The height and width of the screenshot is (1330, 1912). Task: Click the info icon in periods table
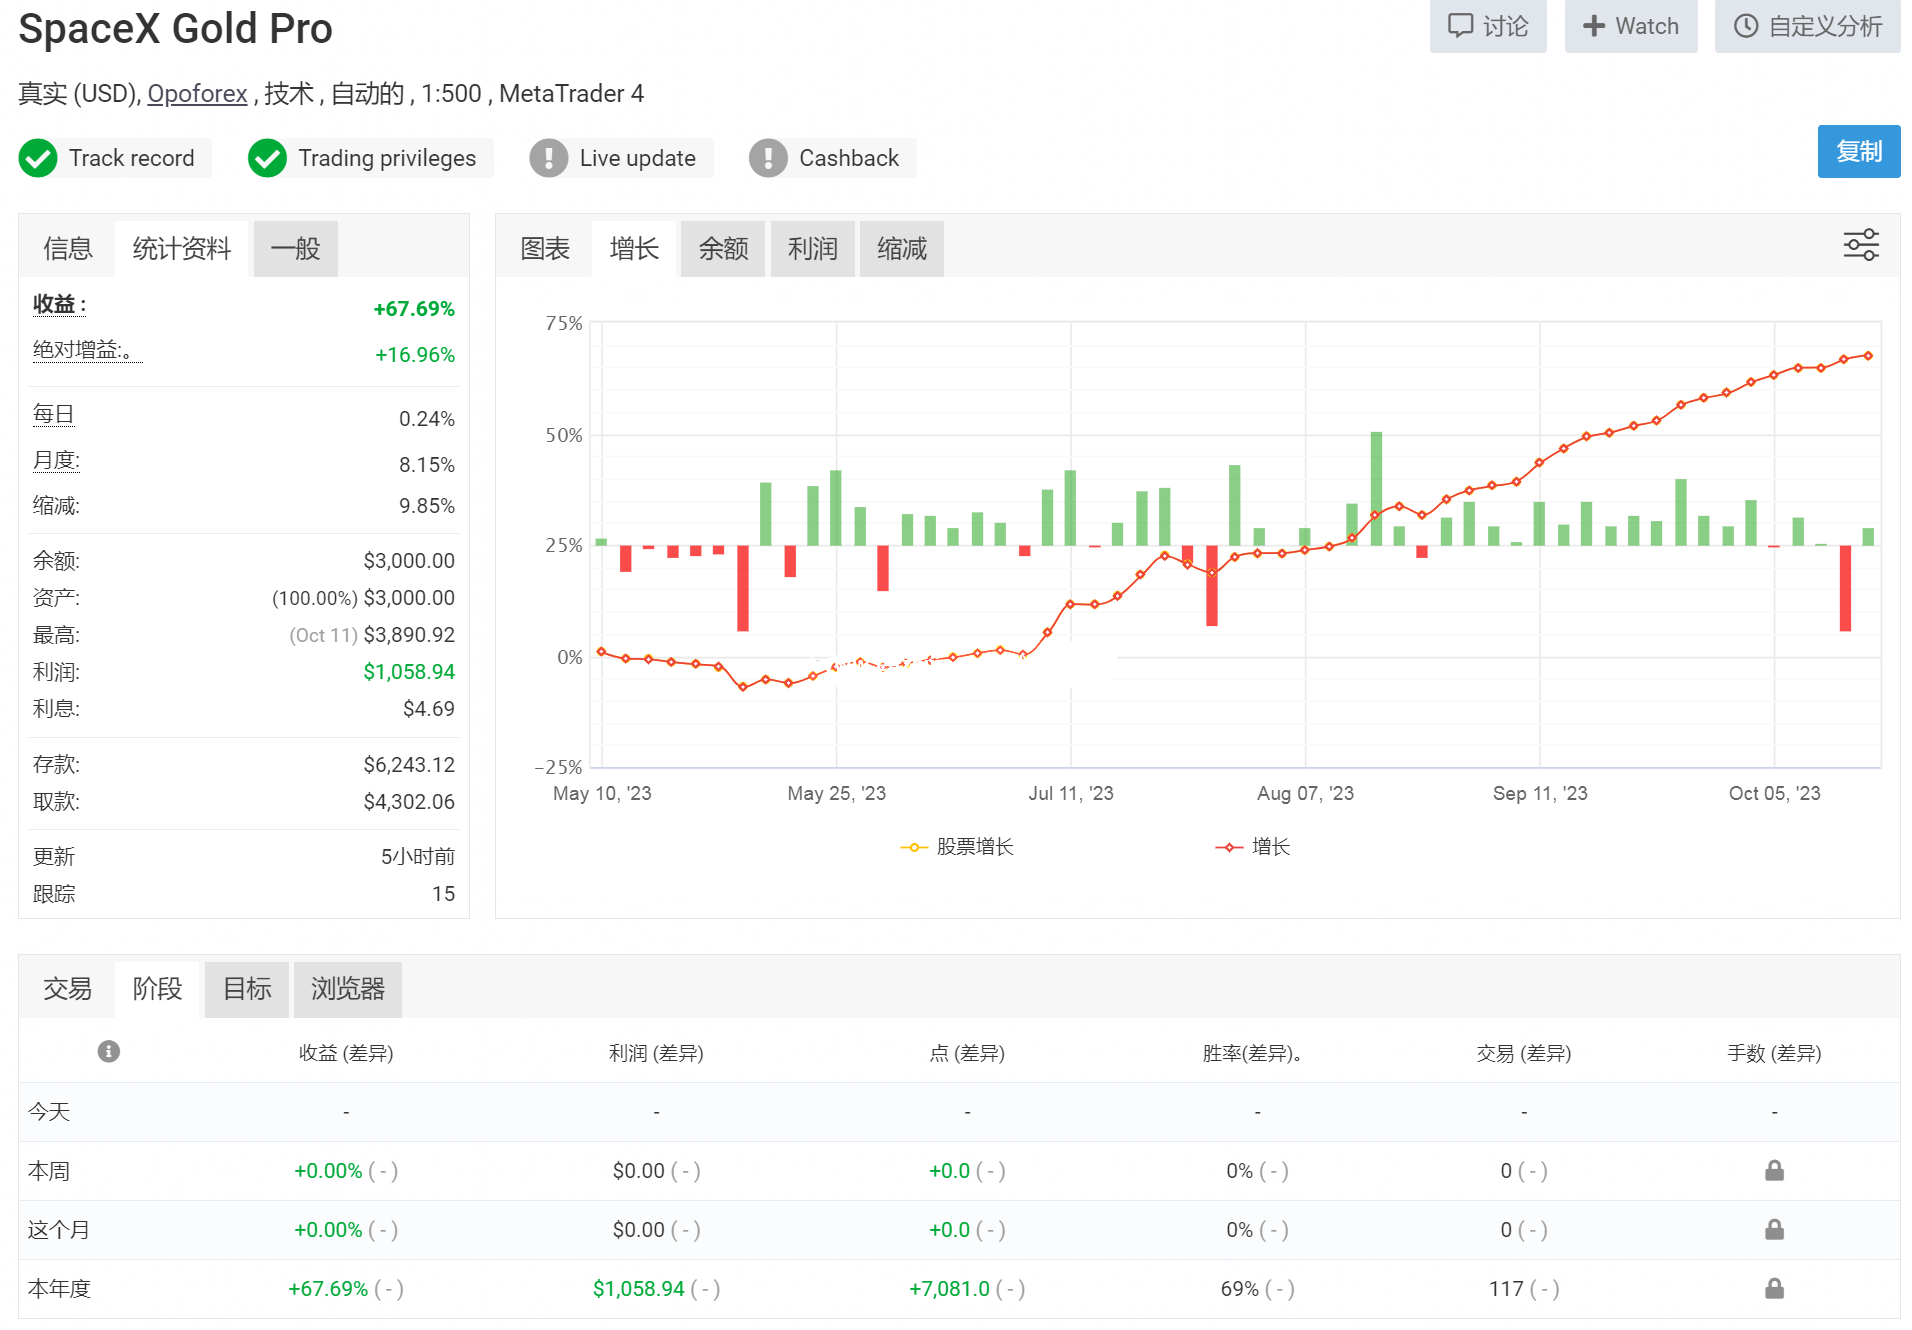pos(109,1051)
